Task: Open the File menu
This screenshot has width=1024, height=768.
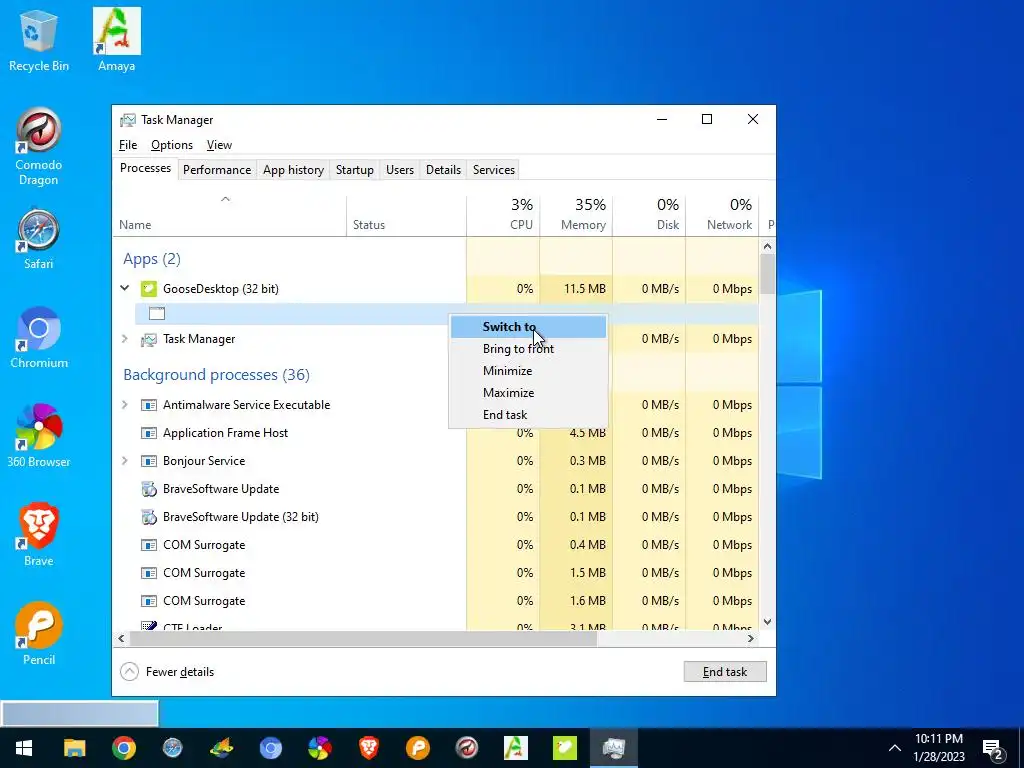Action: 128,145
